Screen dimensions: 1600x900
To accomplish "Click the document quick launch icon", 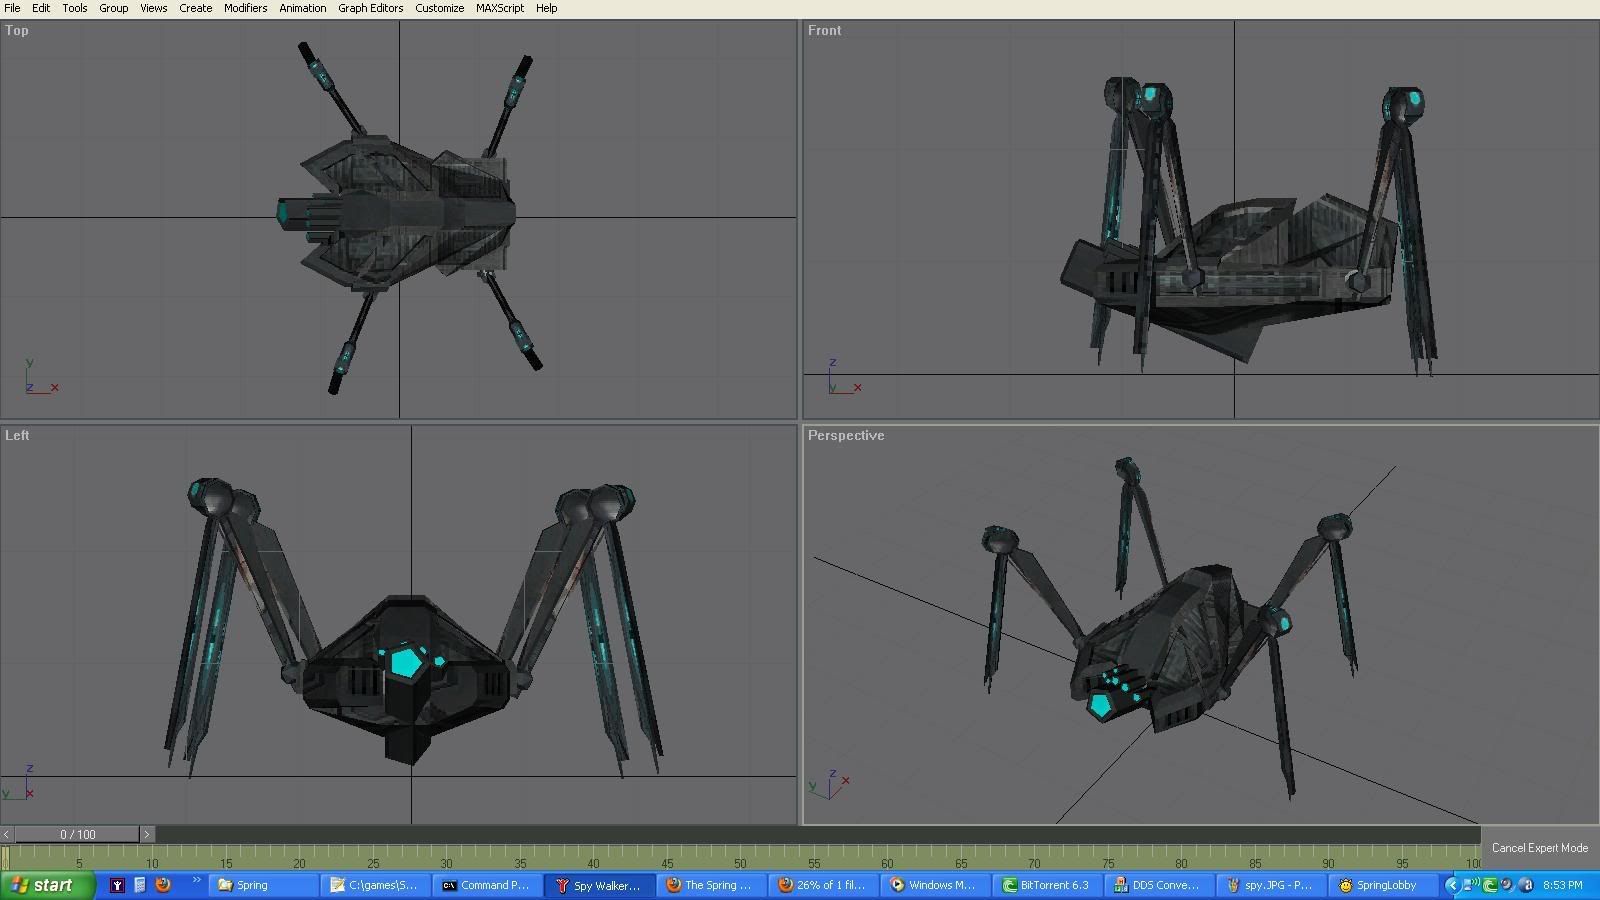I will pyautogui.click(x=140, y=885).
